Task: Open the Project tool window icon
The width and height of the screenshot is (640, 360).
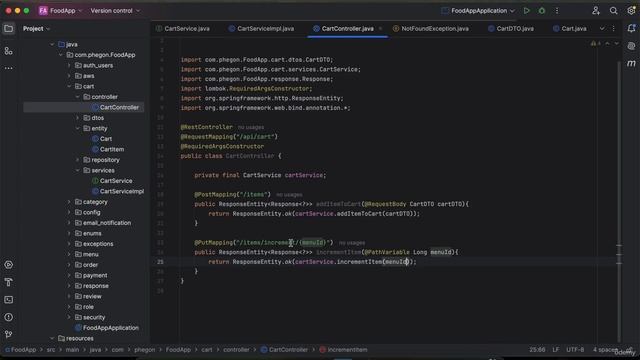Action: point(9,29)
